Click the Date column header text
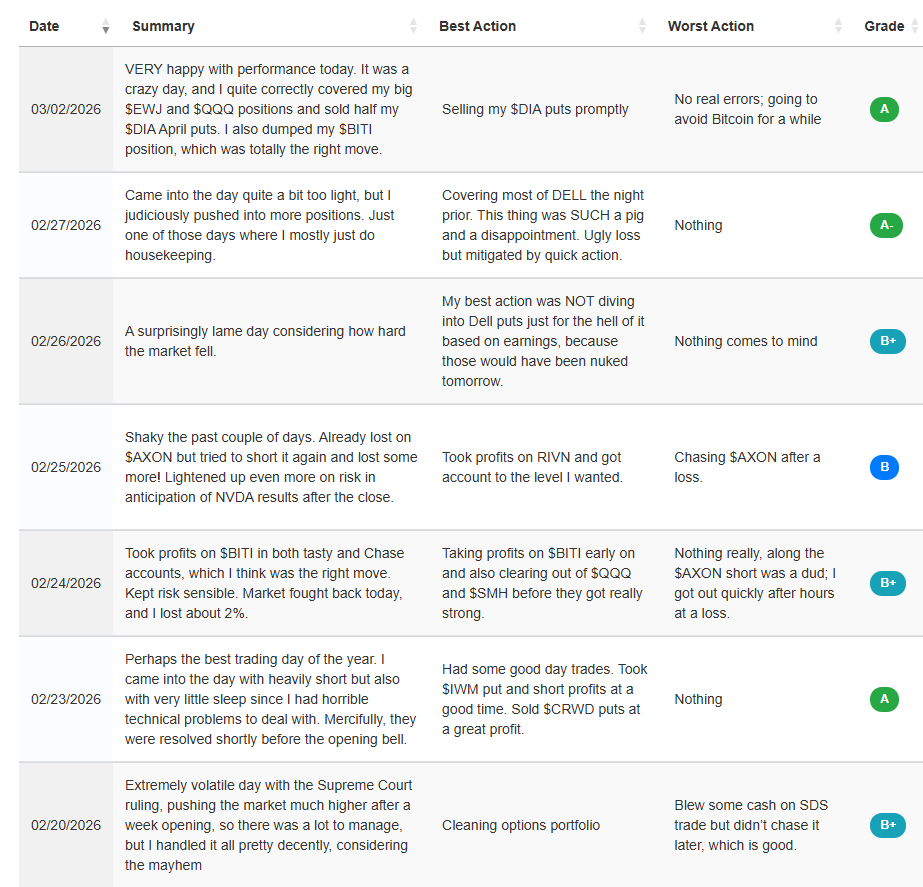Image resolution: width=923 pixels, height=887 pixels. [44, 26]
